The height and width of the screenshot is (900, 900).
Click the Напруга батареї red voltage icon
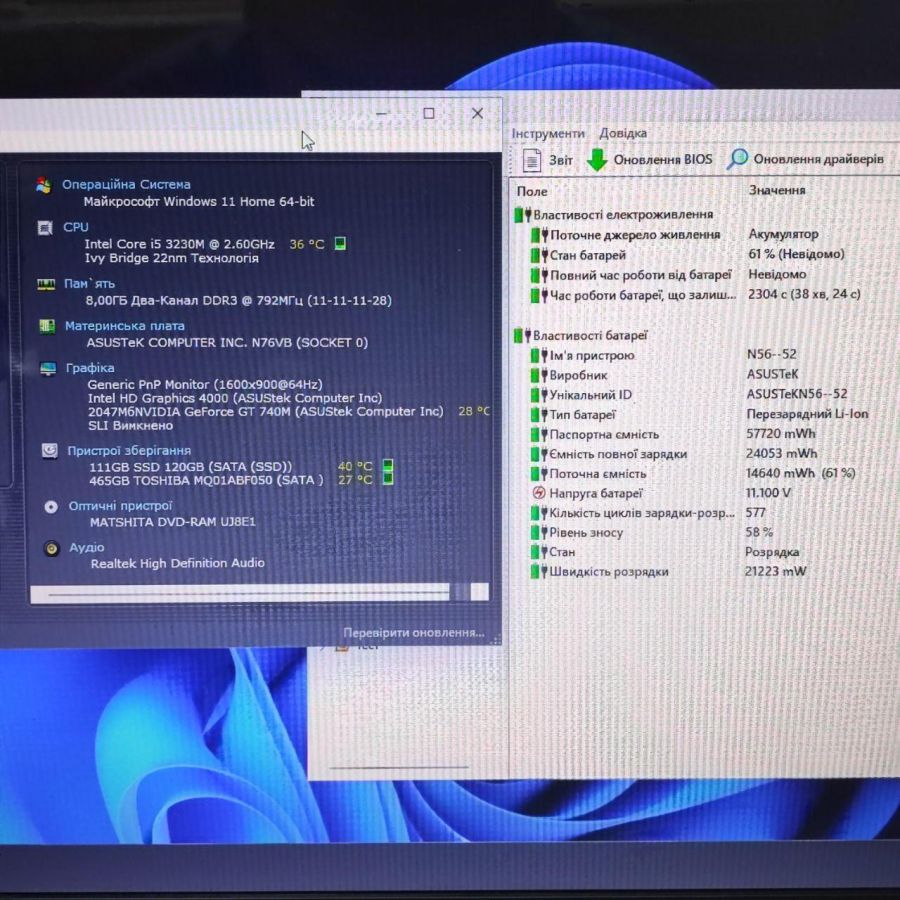538,492
